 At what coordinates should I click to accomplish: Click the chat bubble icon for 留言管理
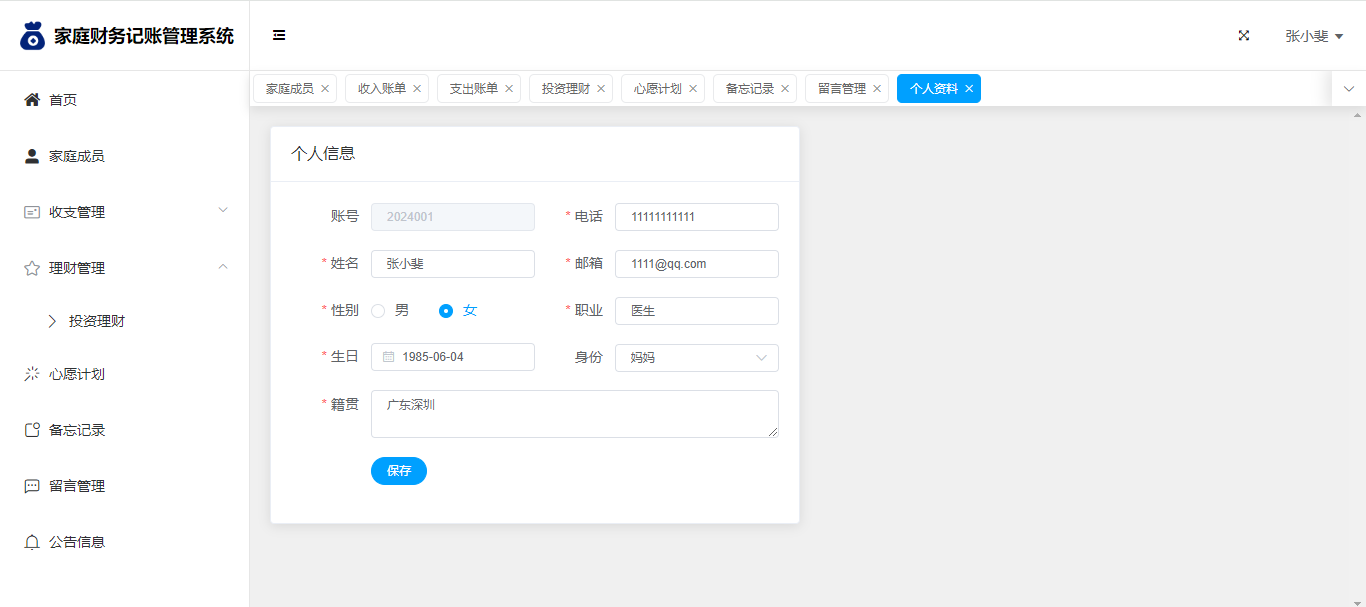[32, 486]
